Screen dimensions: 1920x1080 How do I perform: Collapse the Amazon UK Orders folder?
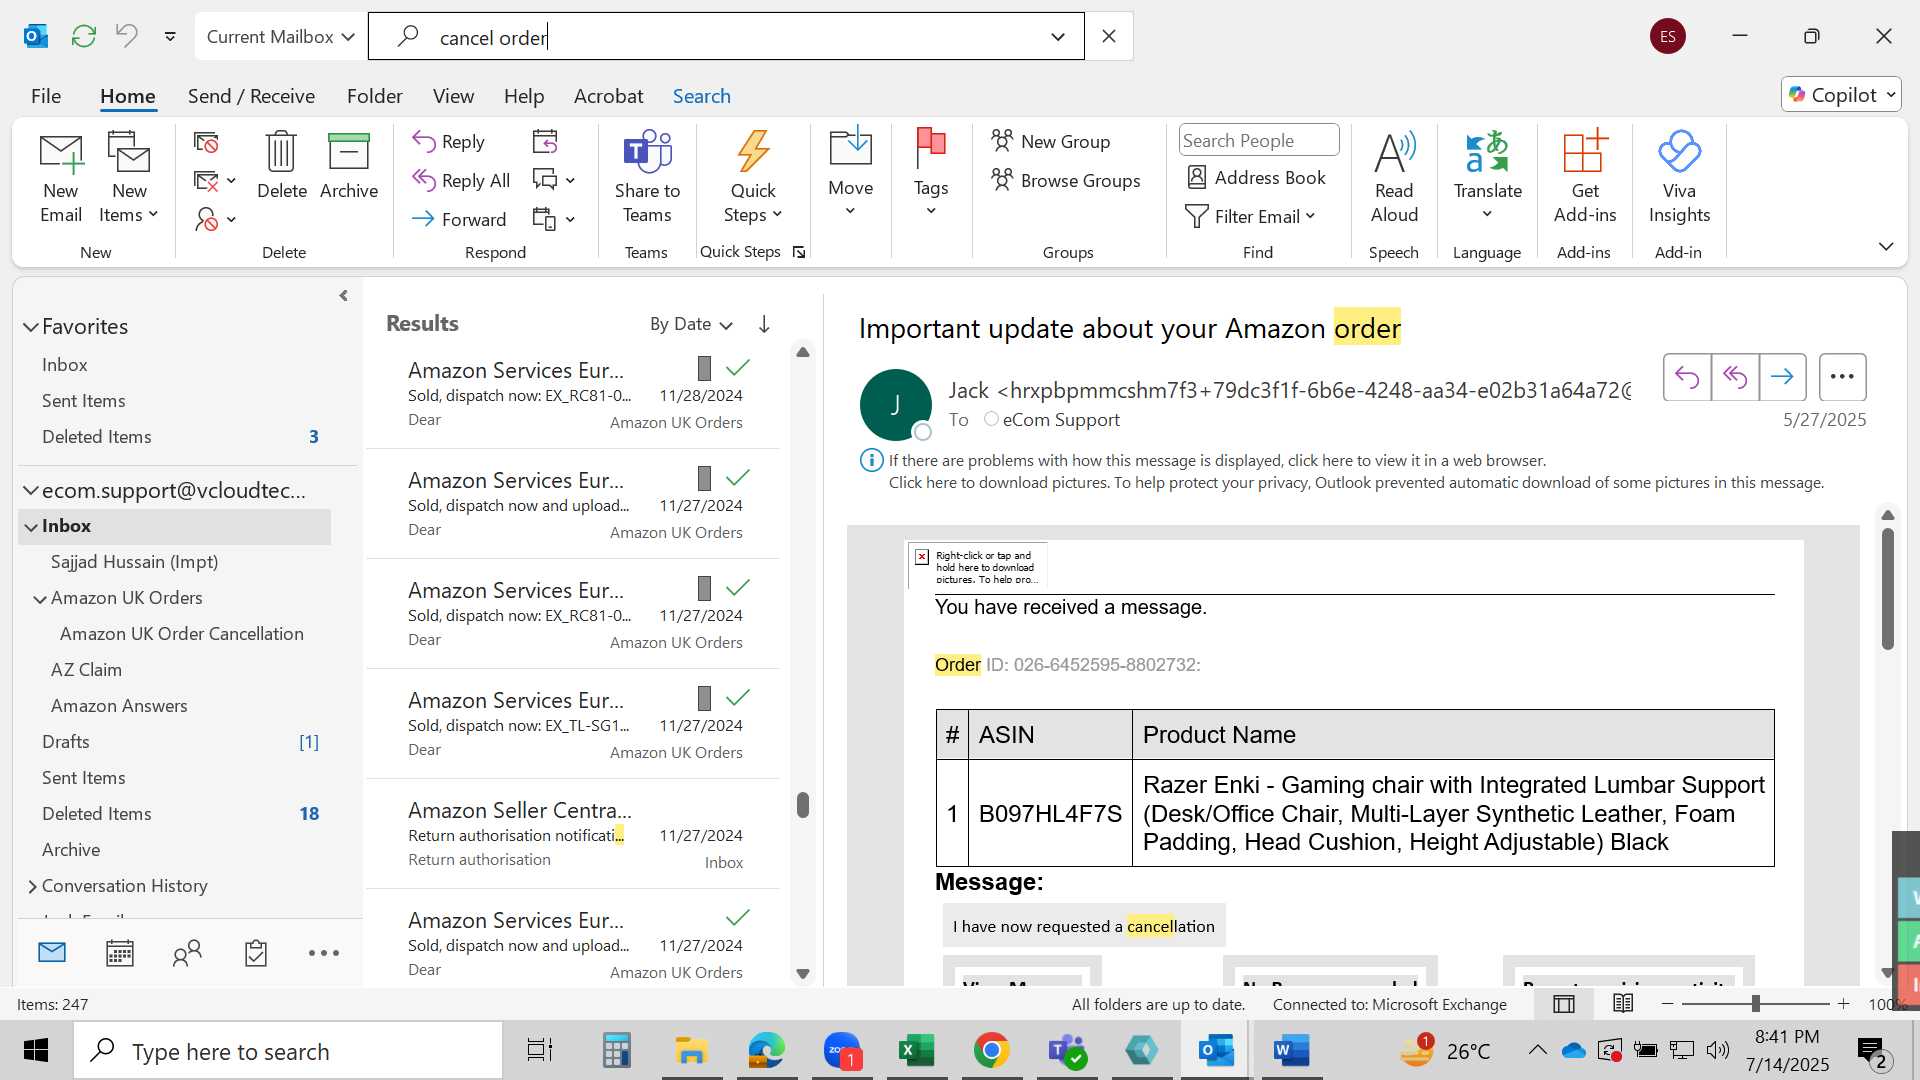point(40,599)
